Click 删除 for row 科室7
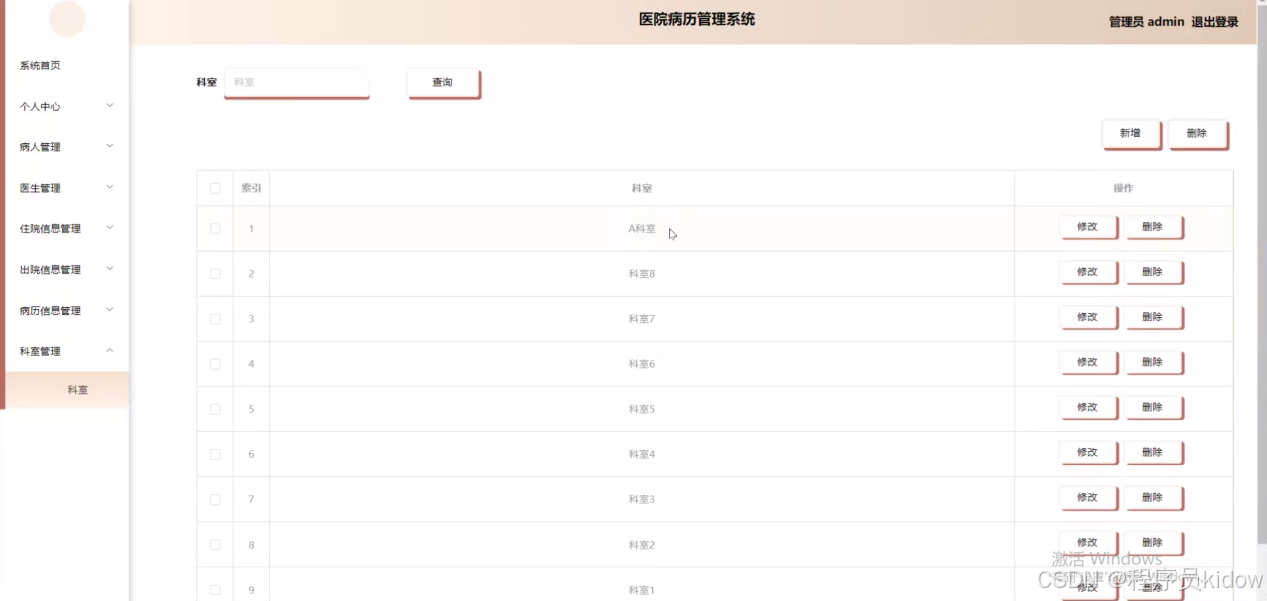The height and width of the screenshot is (601, 1267). 1154,317
